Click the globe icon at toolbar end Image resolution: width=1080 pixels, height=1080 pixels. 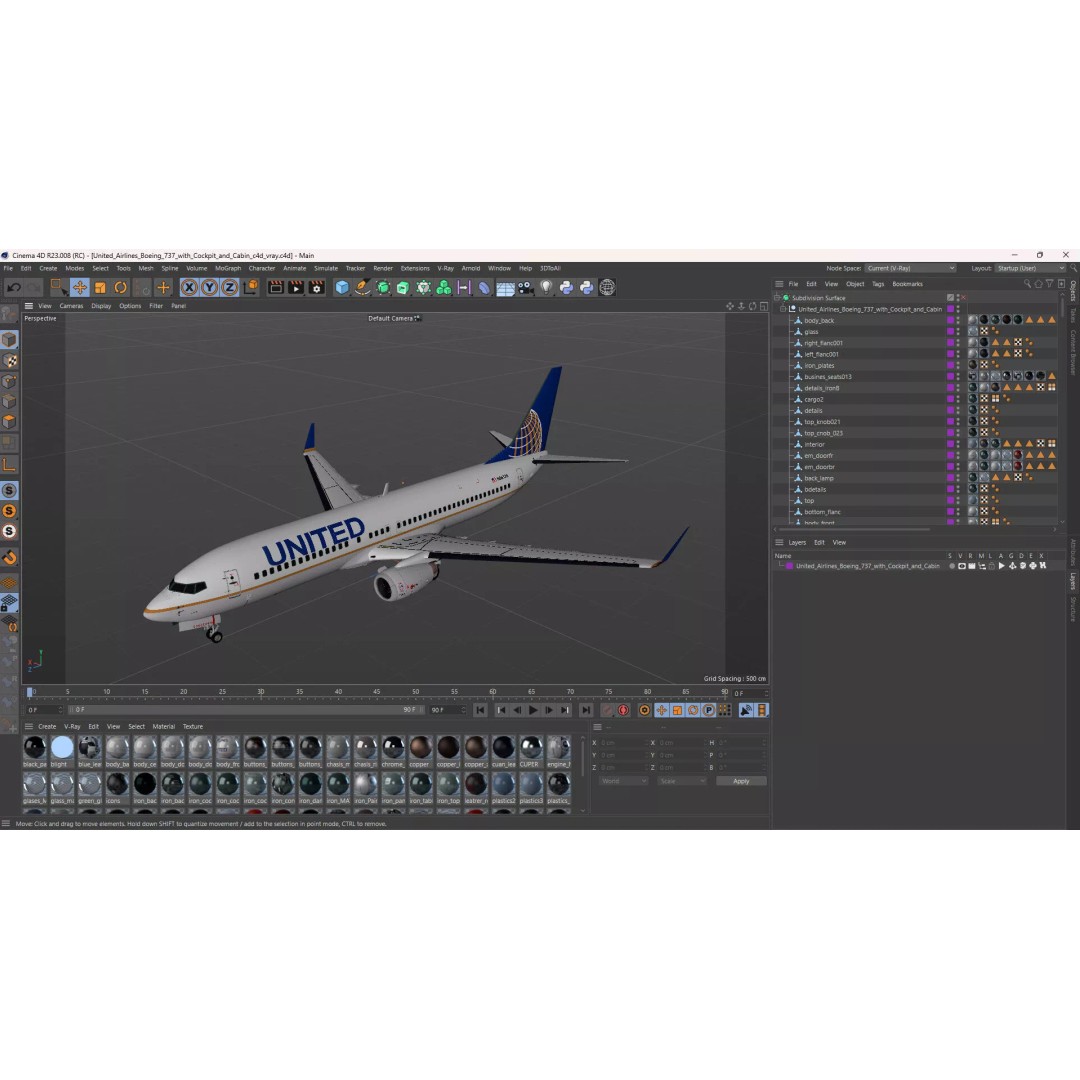pos(607,287)
